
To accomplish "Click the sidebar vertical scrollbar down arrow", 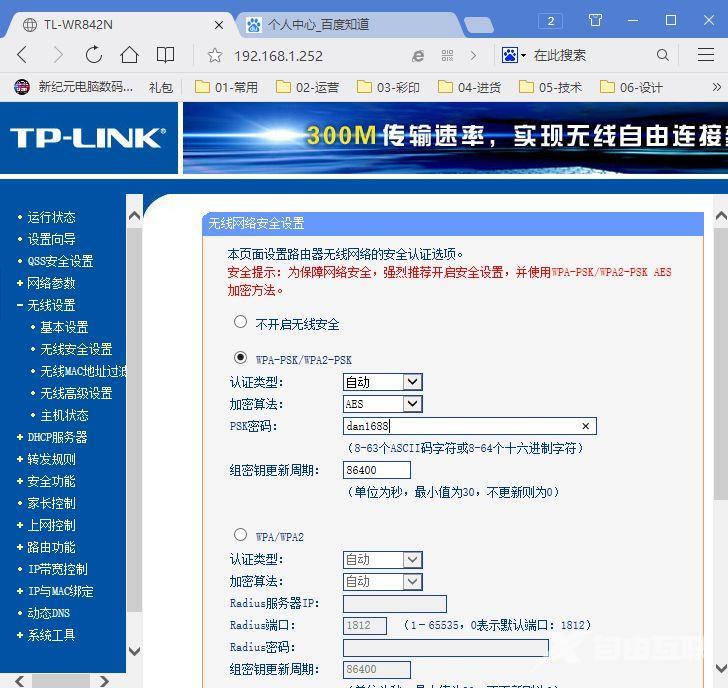I will pos(134,651).
